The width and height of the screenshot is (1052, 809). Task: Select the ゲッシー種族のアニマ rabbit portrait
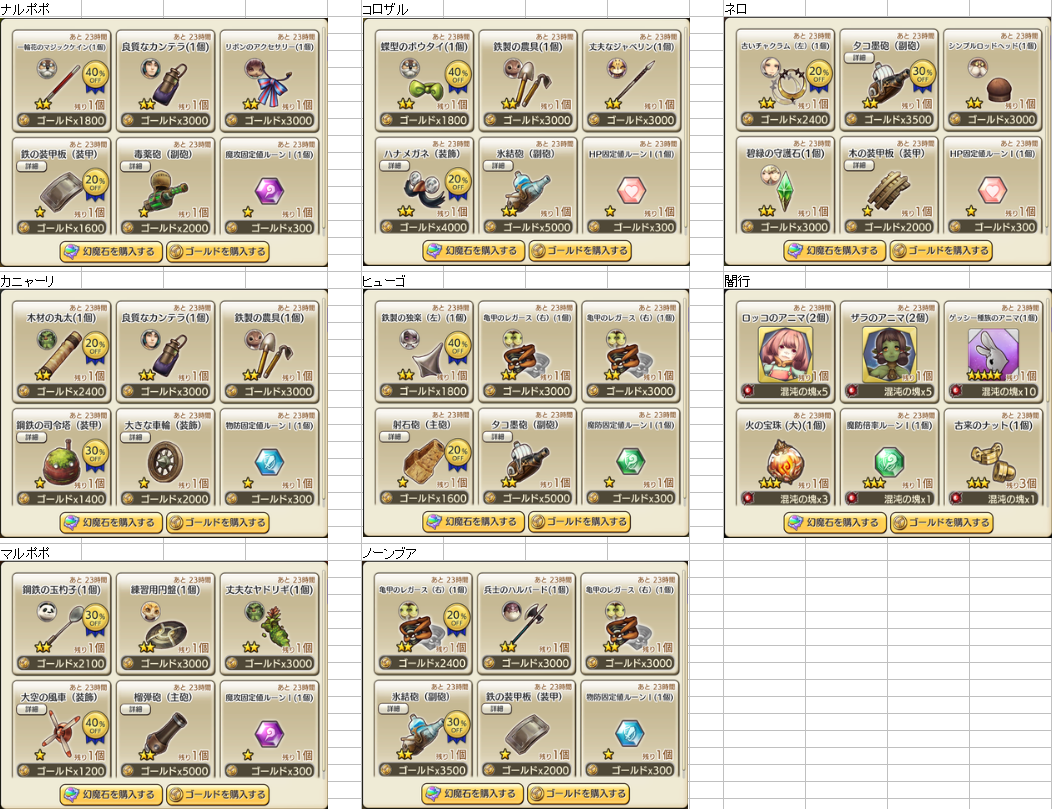tap(993, 354)
